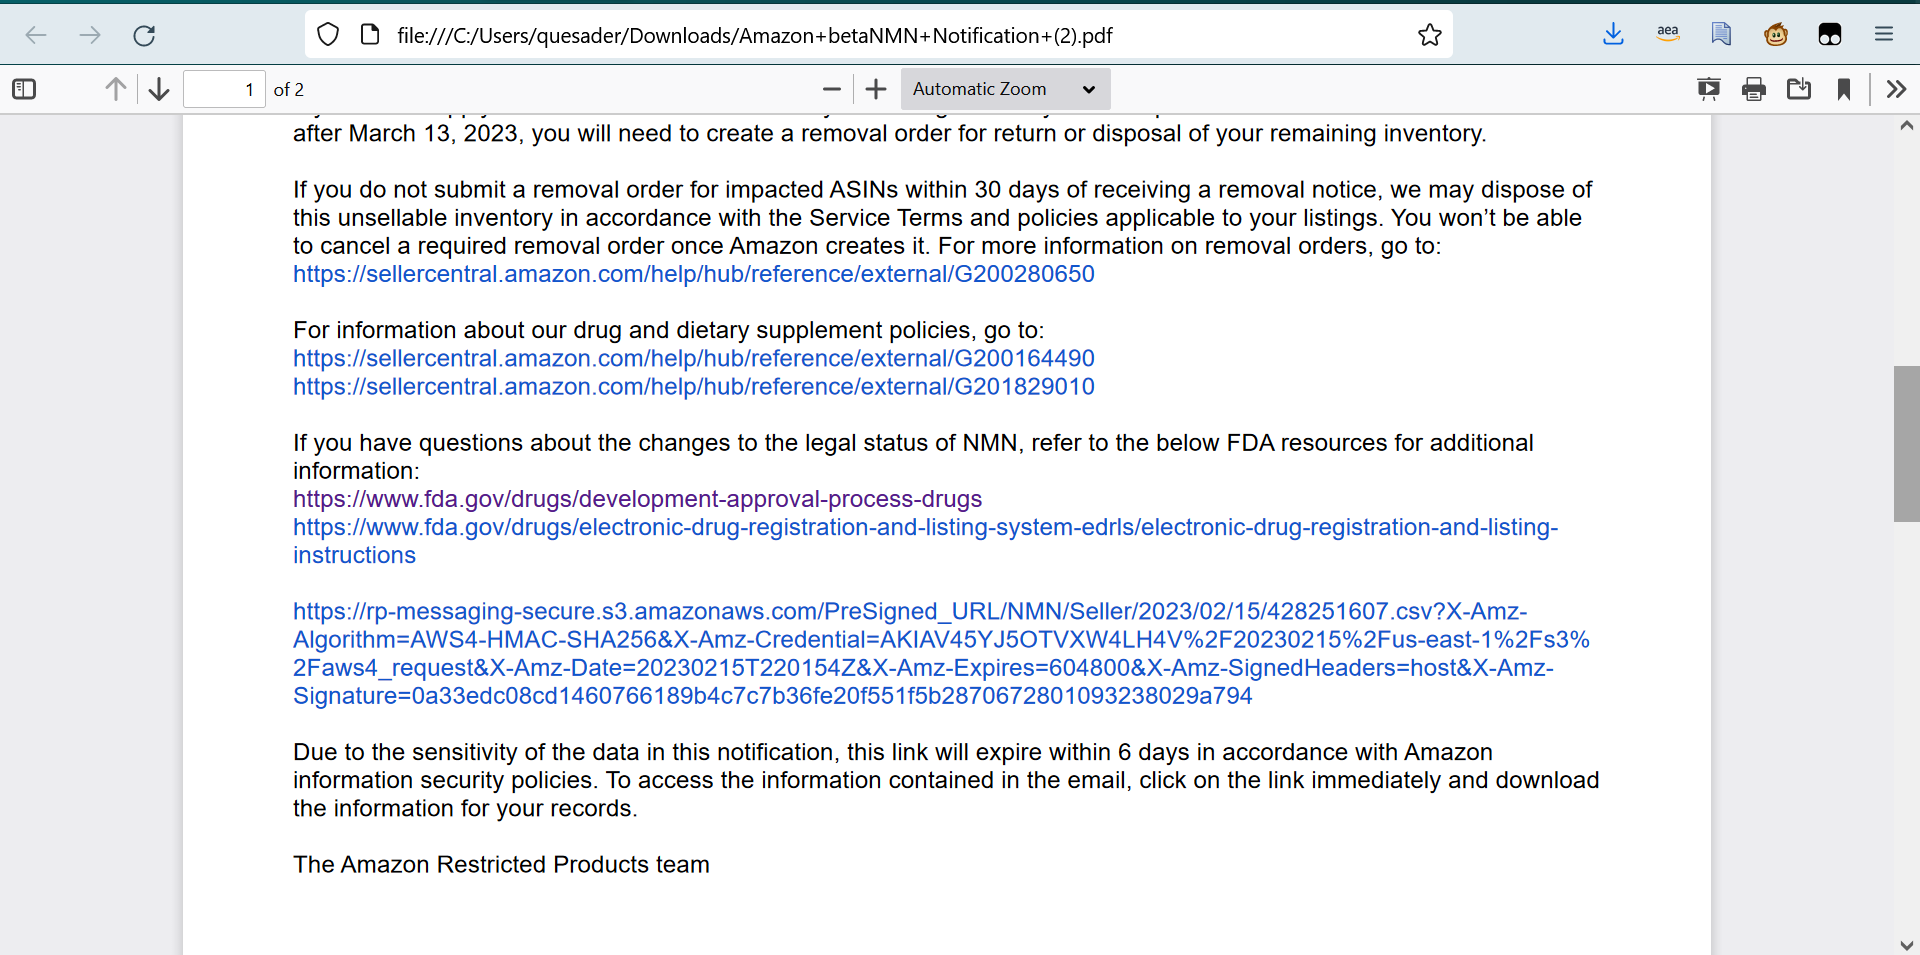
Task: Go to next page arrow
Action: 159,89
